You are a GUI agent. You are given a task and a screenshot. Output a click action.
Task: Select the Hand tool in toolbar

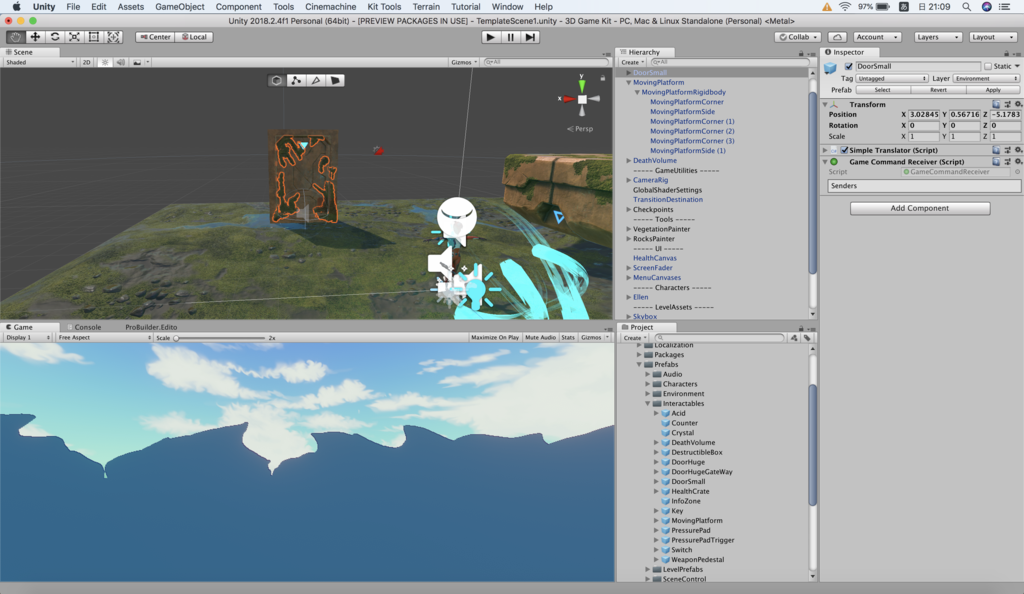pos(15,37)
